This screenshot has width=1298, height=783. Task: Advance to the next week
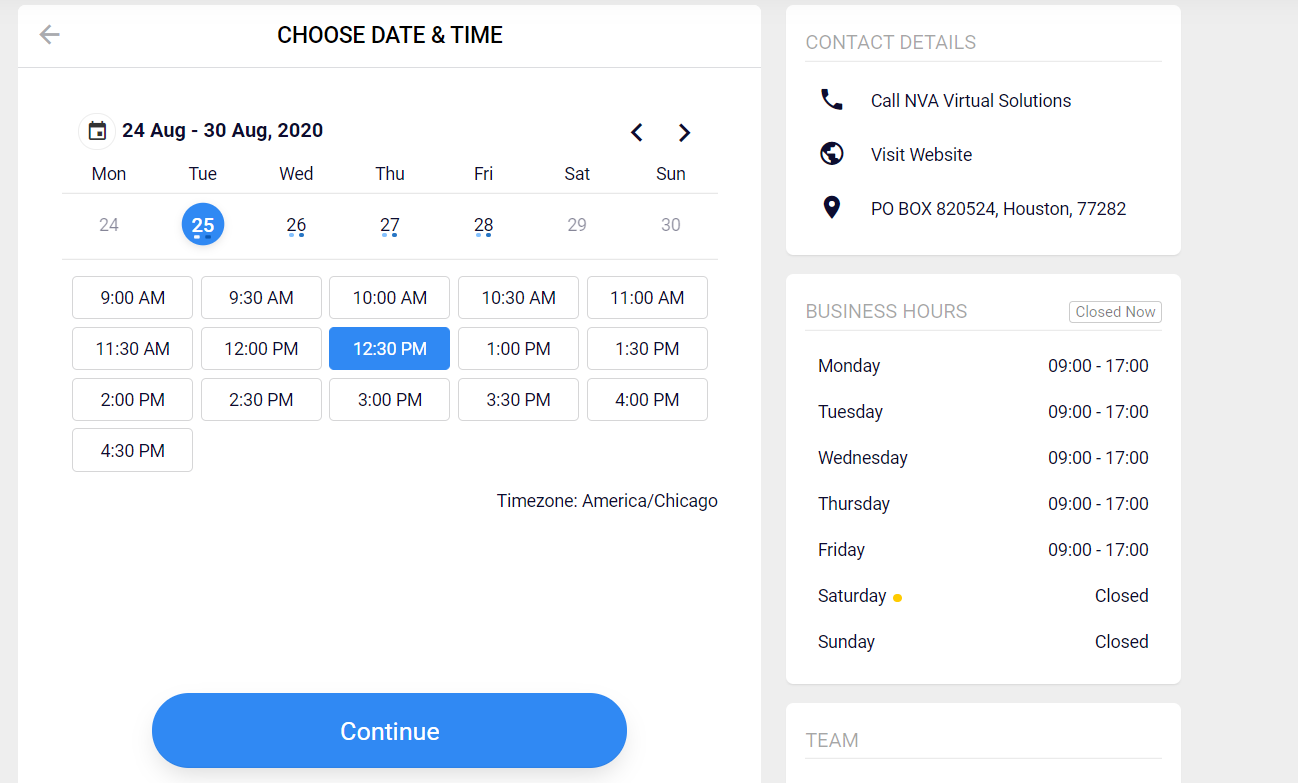coord(684,132)
